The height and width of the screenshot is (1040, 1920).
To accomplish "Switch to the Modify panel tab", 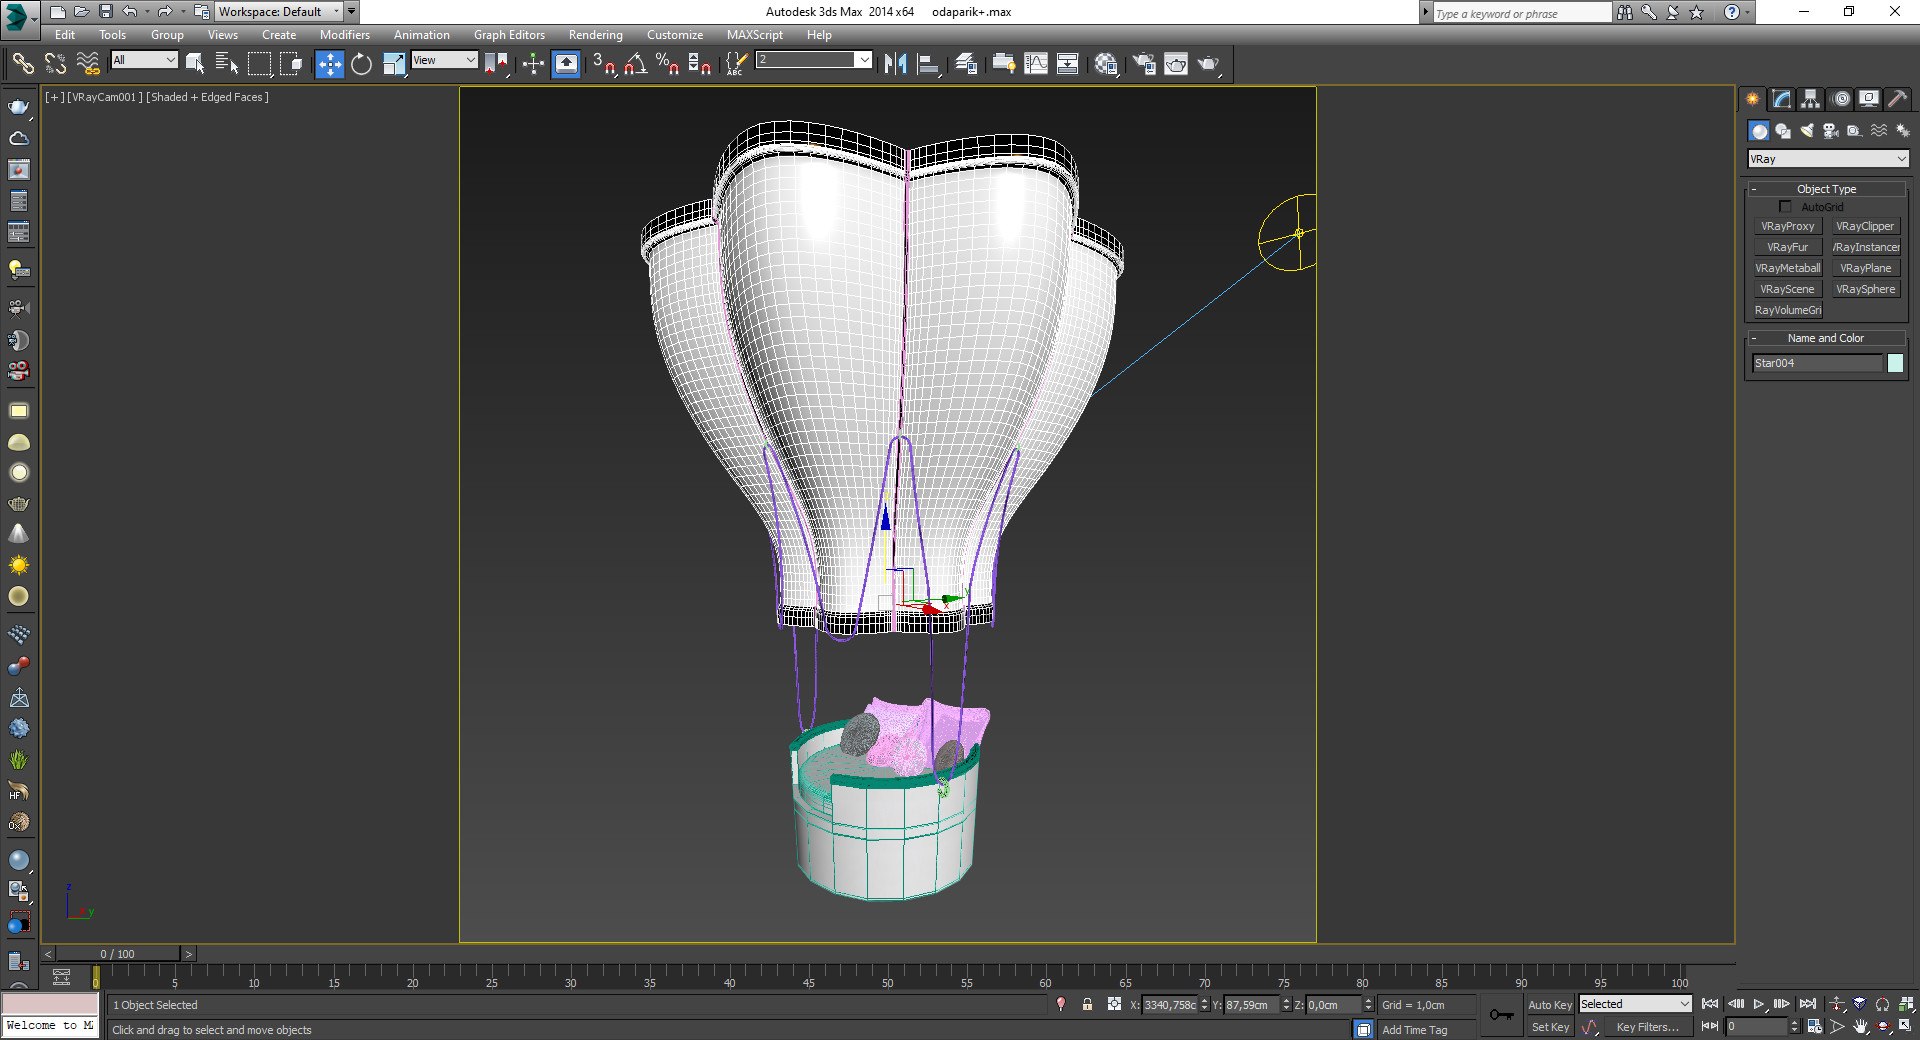I will (x=1781, y=98).
